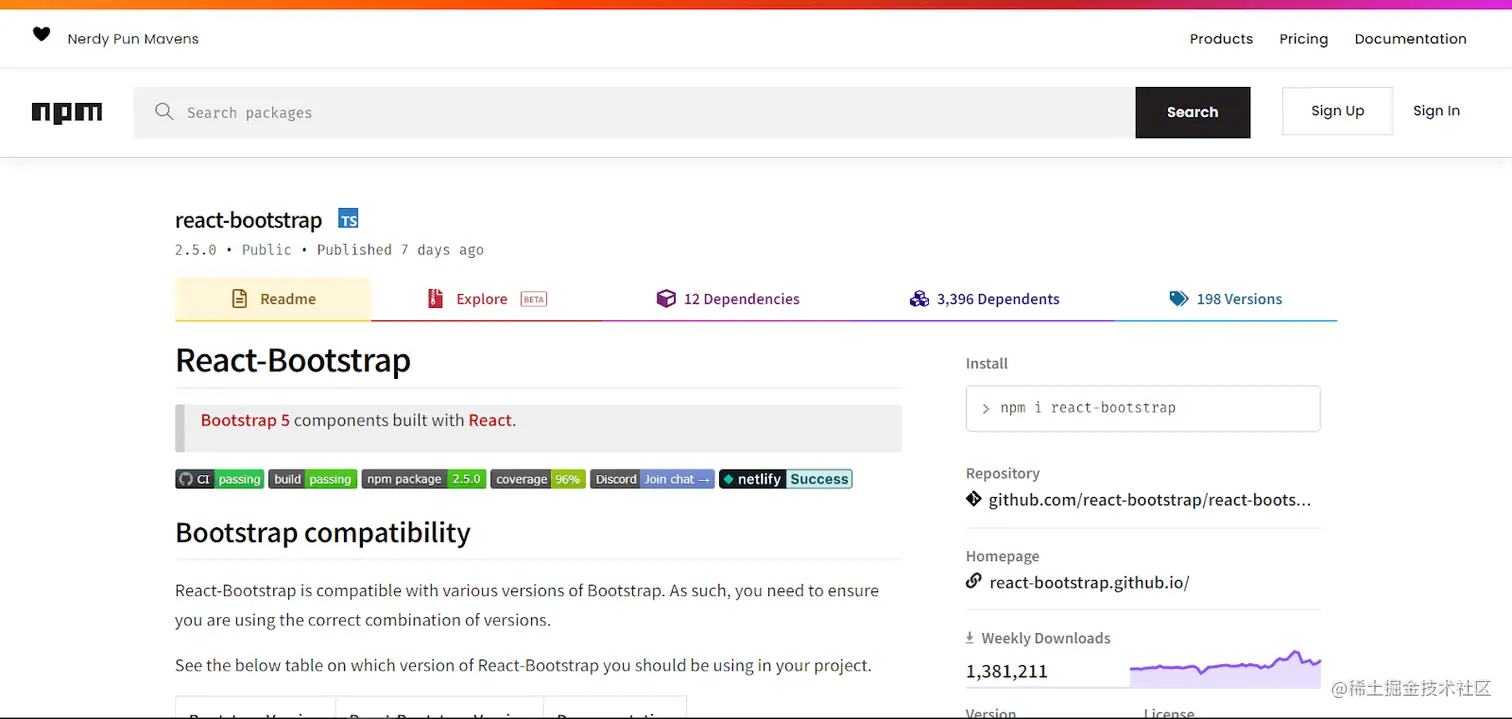This screenshot has width=1512, height=719.
Task: Click the purple Dependencies cube icon
Action: tap(666, 299)
